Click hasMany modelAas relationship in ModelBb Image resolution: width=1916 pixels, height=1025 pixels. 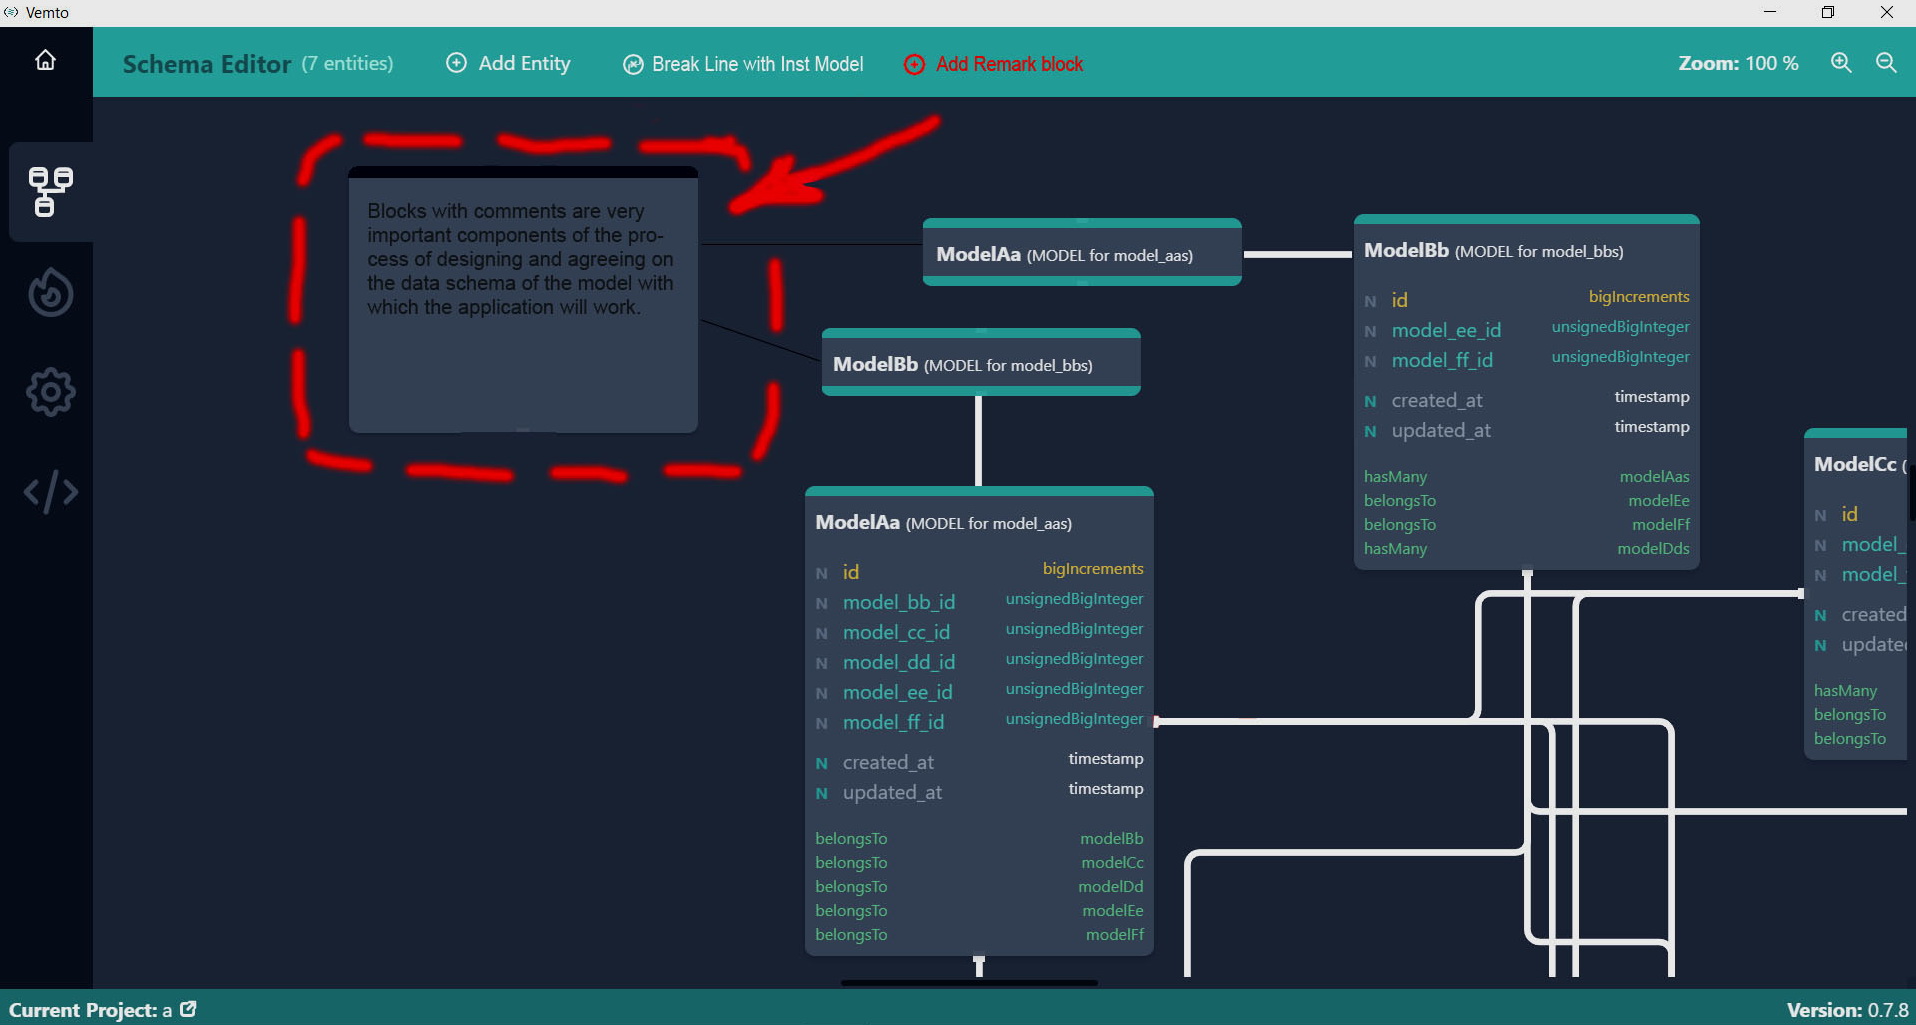1527,476
